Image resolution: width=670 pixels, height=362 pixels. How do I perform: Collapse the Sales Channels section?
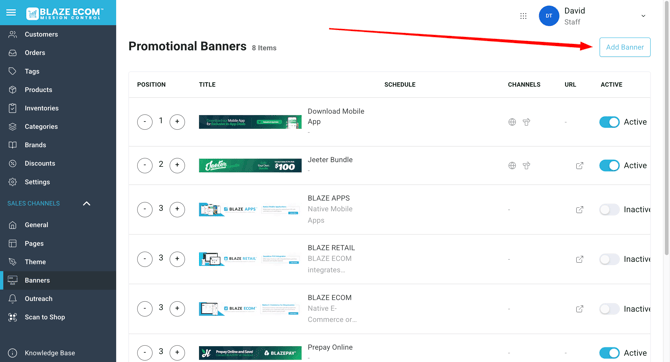click(86, 203)
